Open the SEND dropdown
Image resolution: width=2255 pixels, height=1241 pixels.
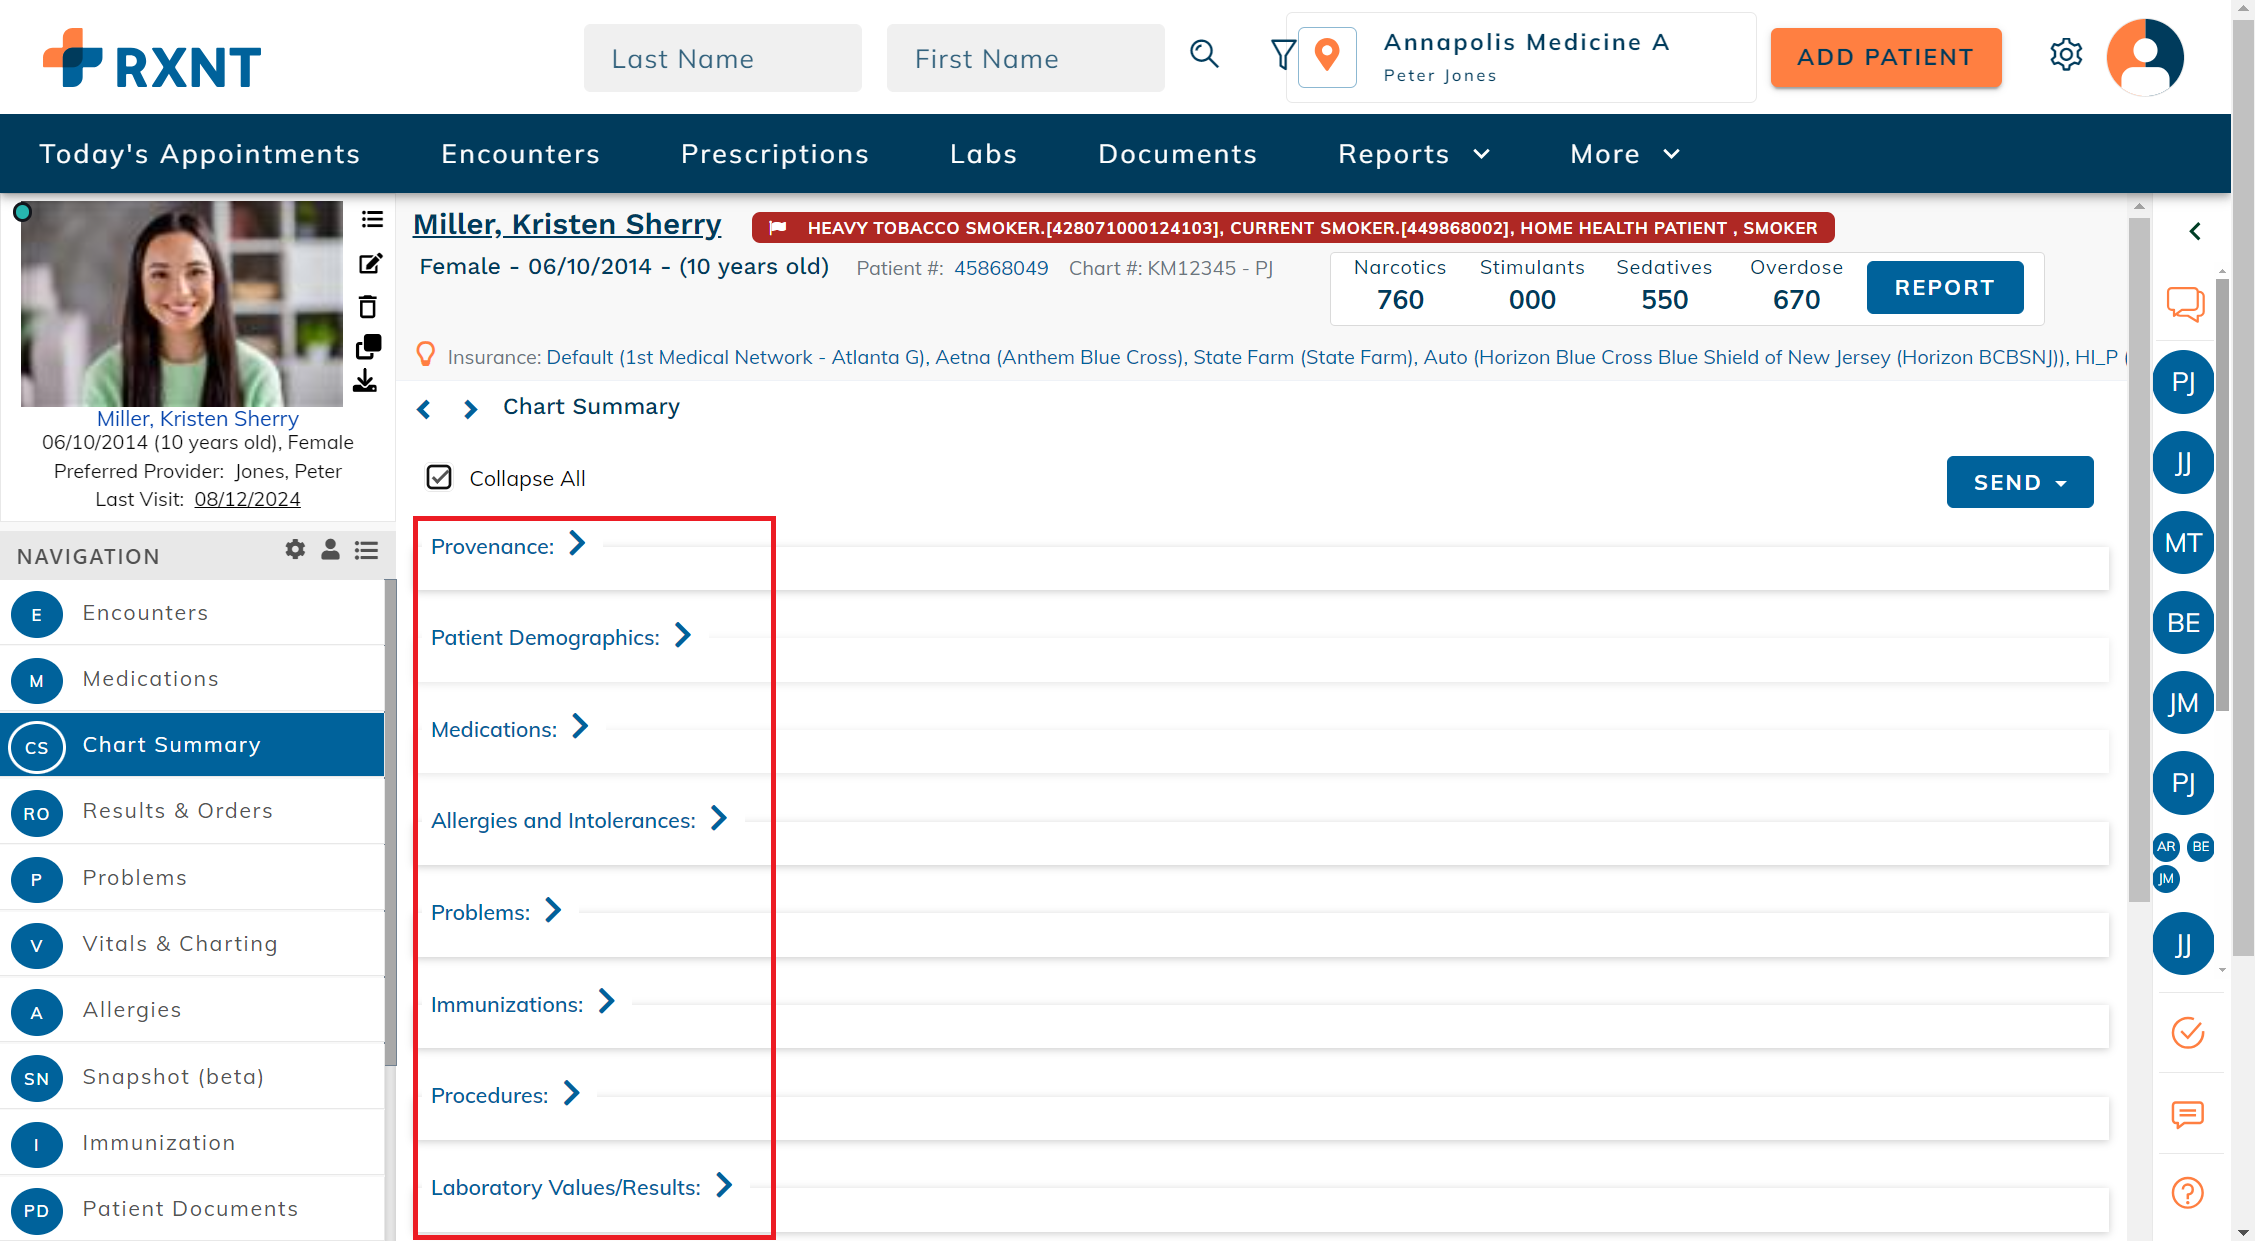pyautogui.click(x=2019, y=481)
